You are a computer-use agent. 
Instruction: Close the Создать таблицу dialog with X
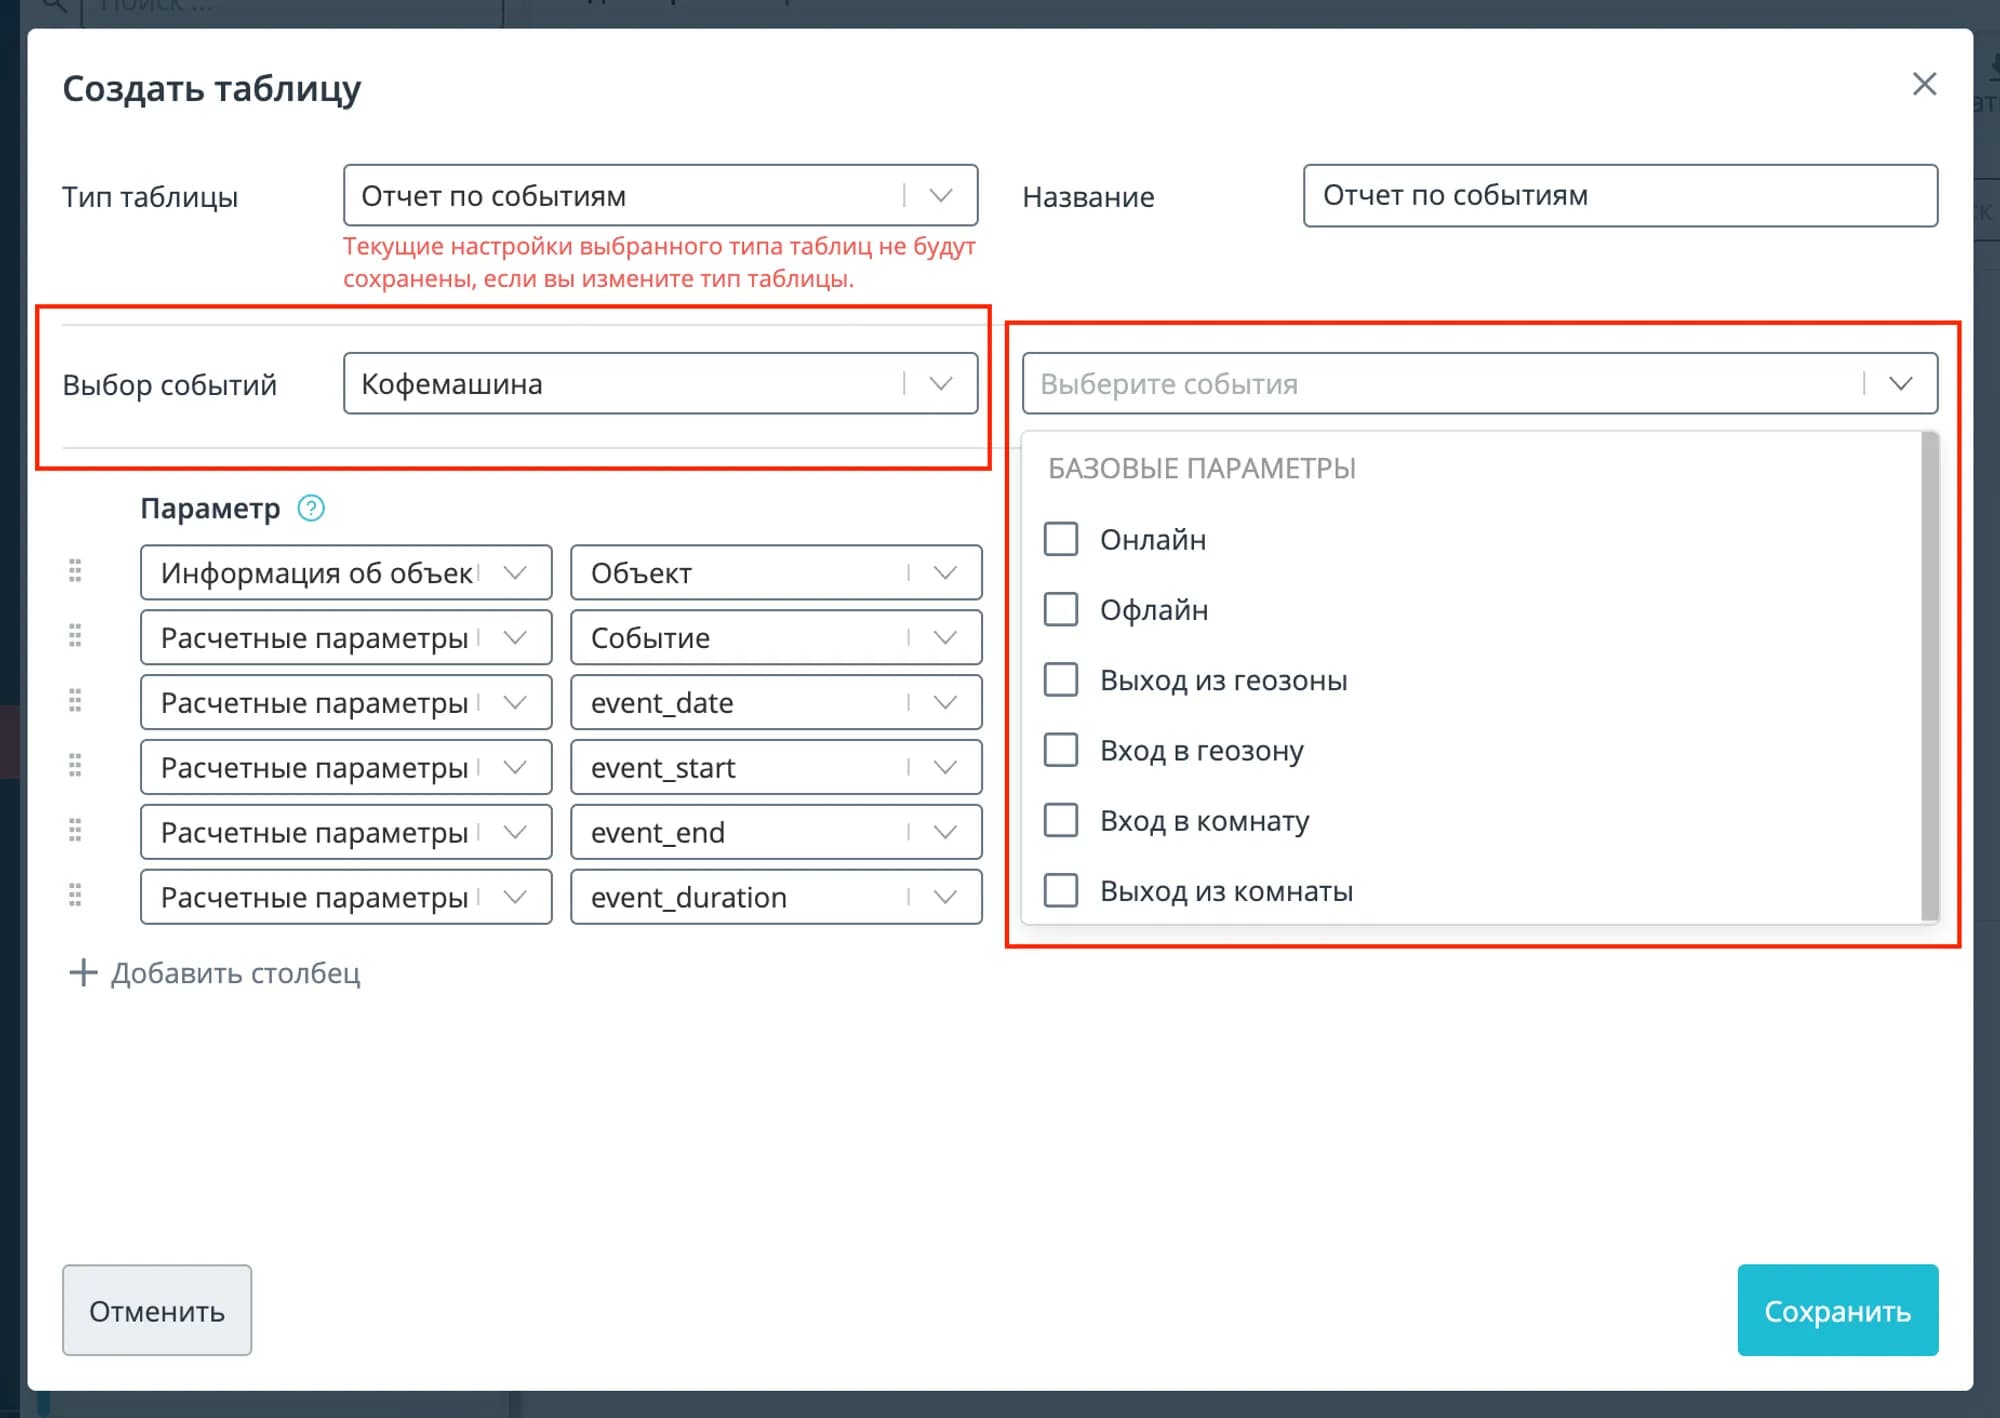1924,84
